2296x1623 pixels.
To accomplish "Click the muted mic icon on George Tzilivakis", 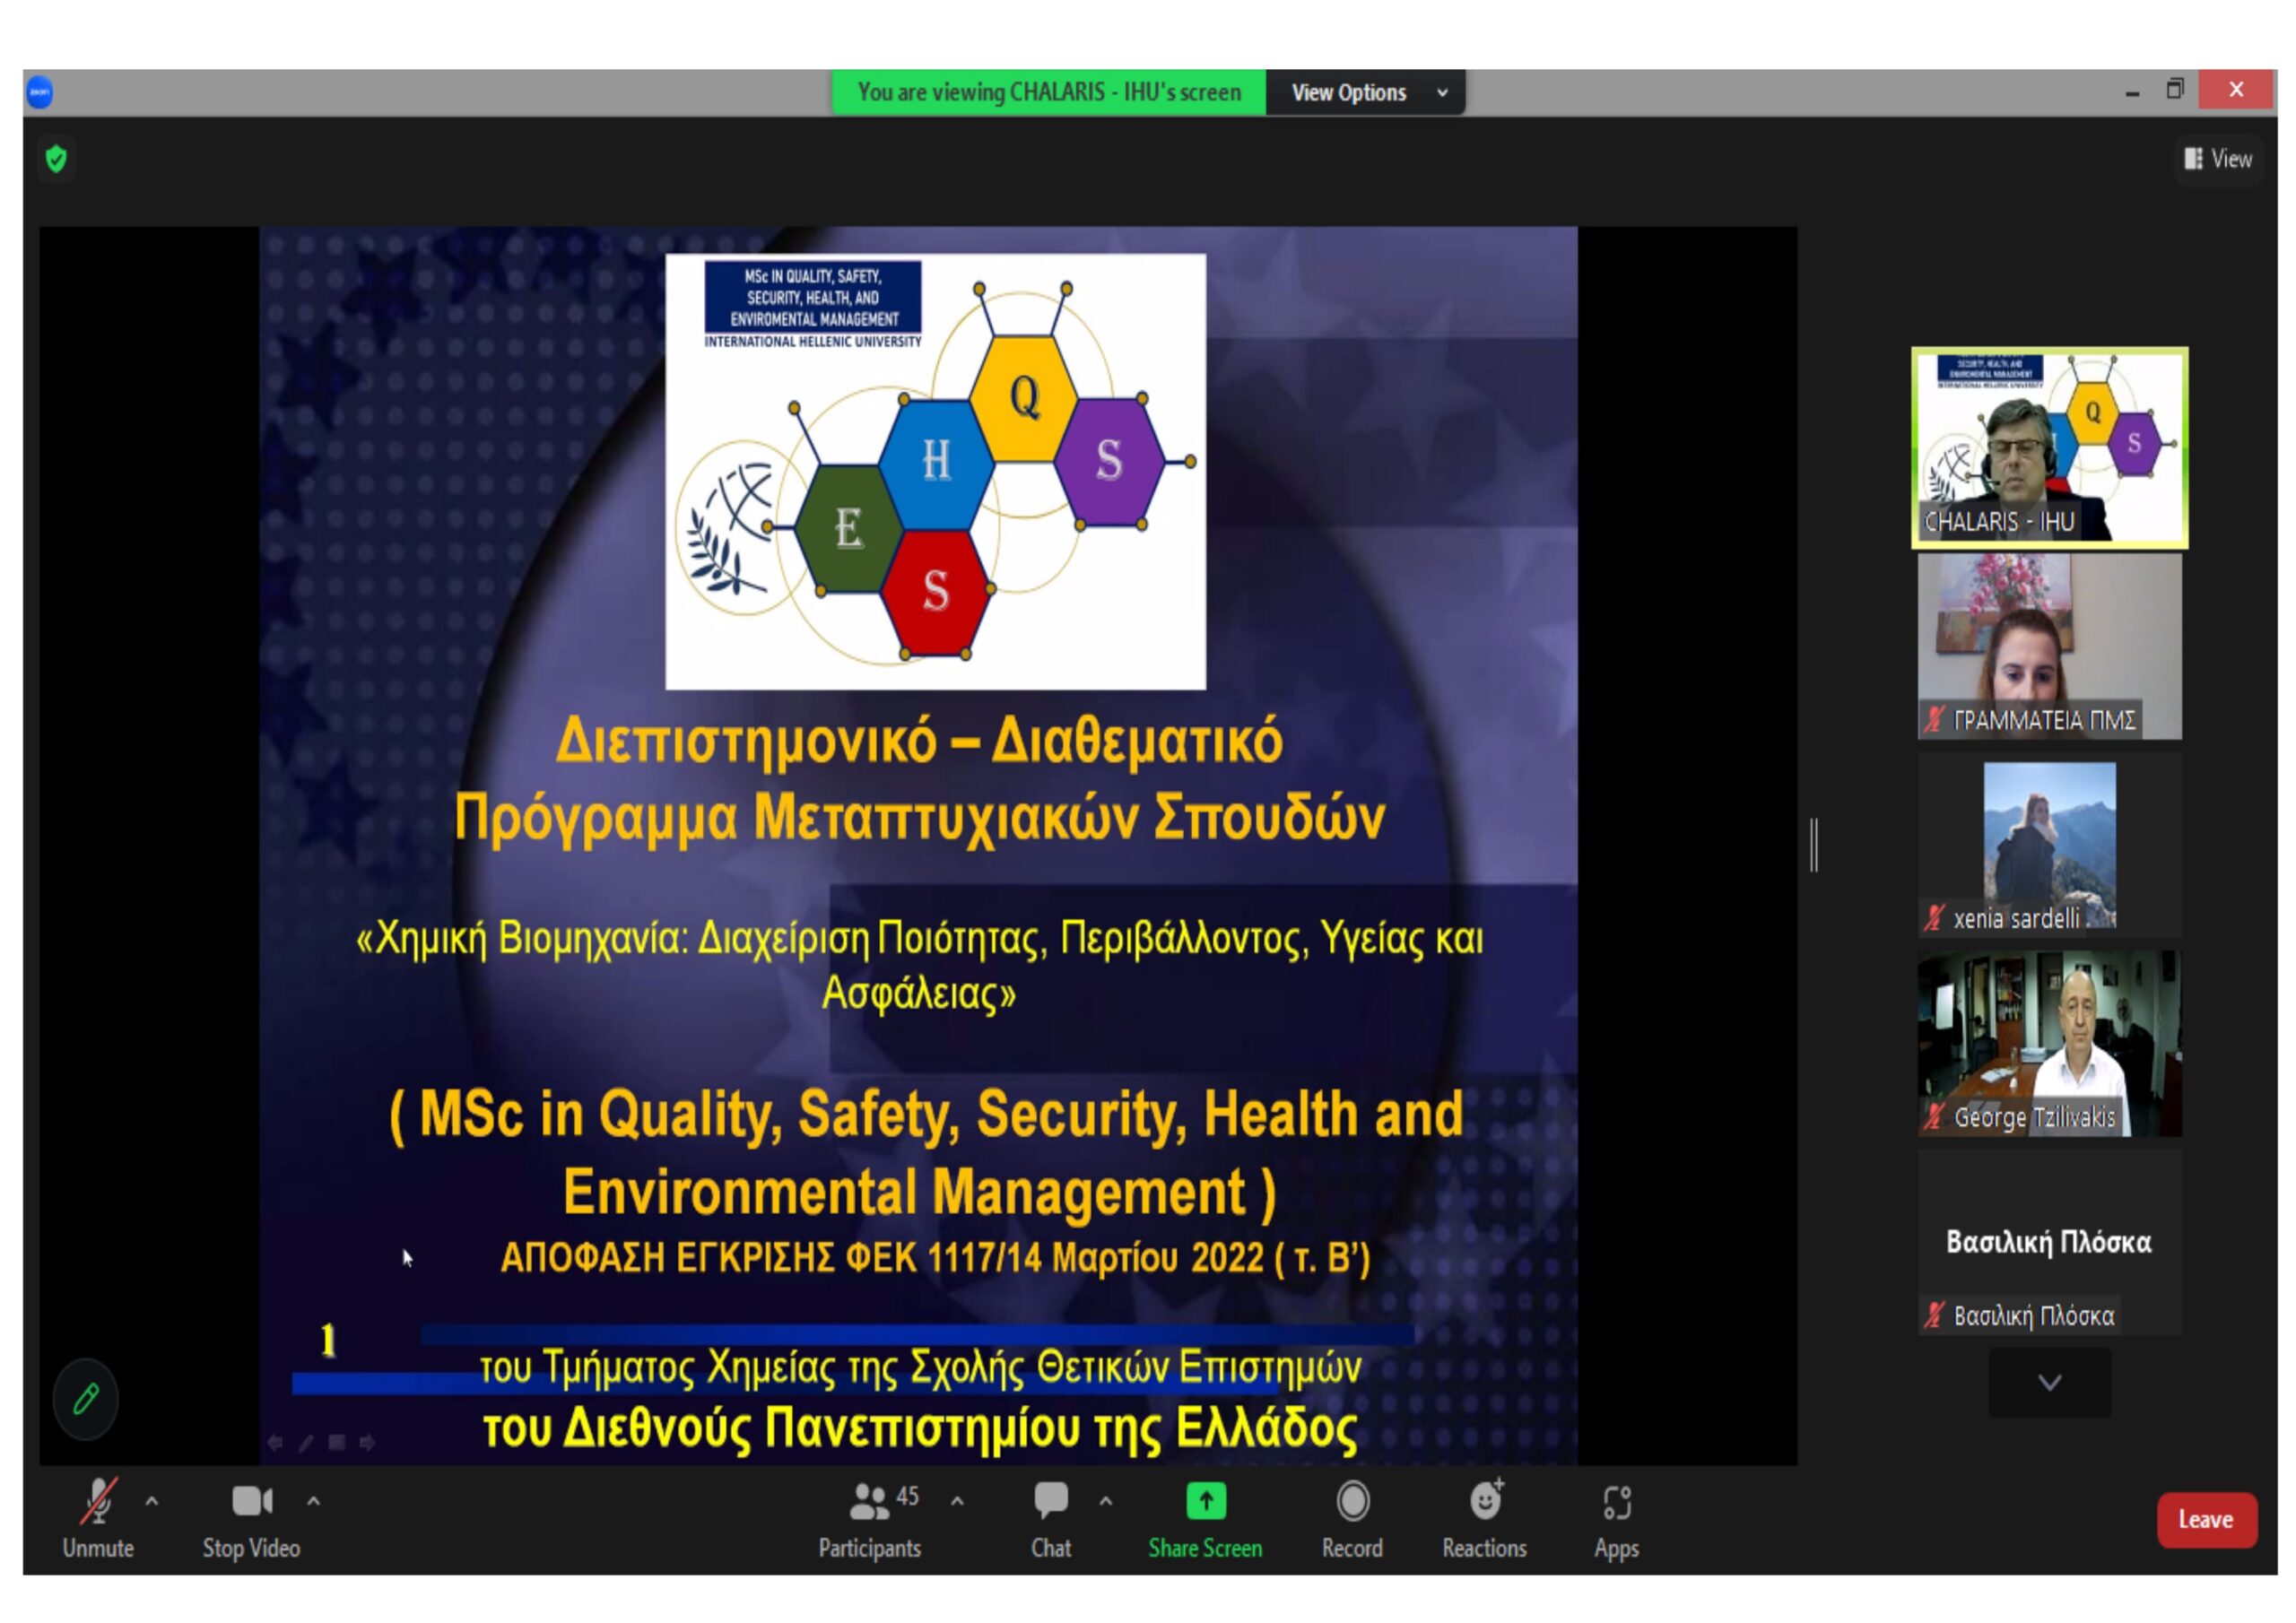I will 1934,1116.
